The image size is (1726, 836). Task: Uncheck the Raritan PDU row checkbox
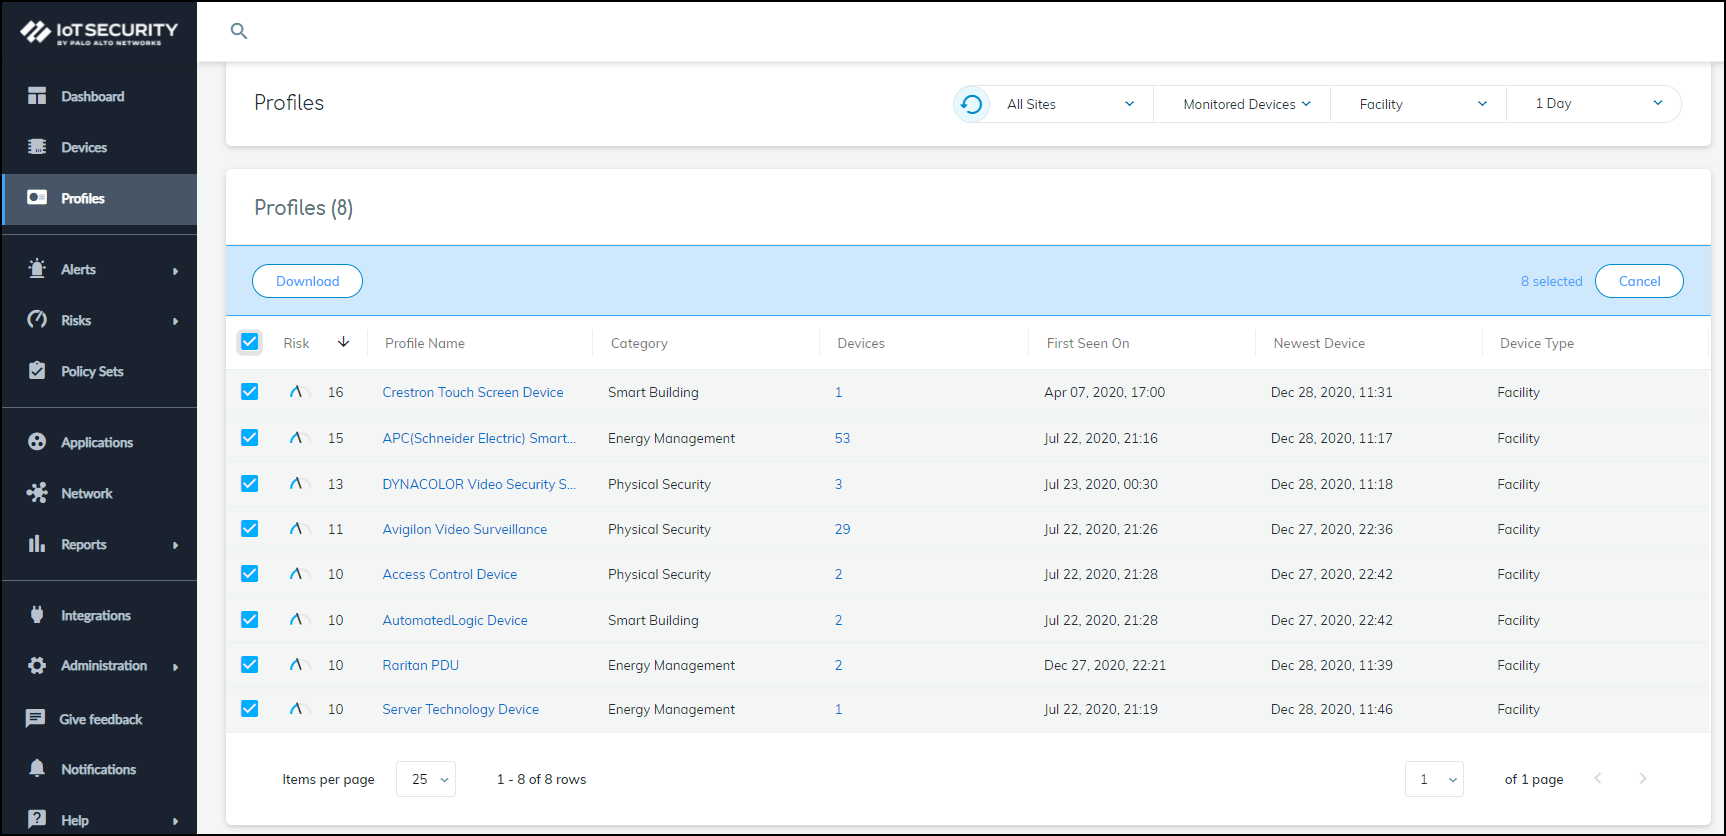[x=250, y=665]
